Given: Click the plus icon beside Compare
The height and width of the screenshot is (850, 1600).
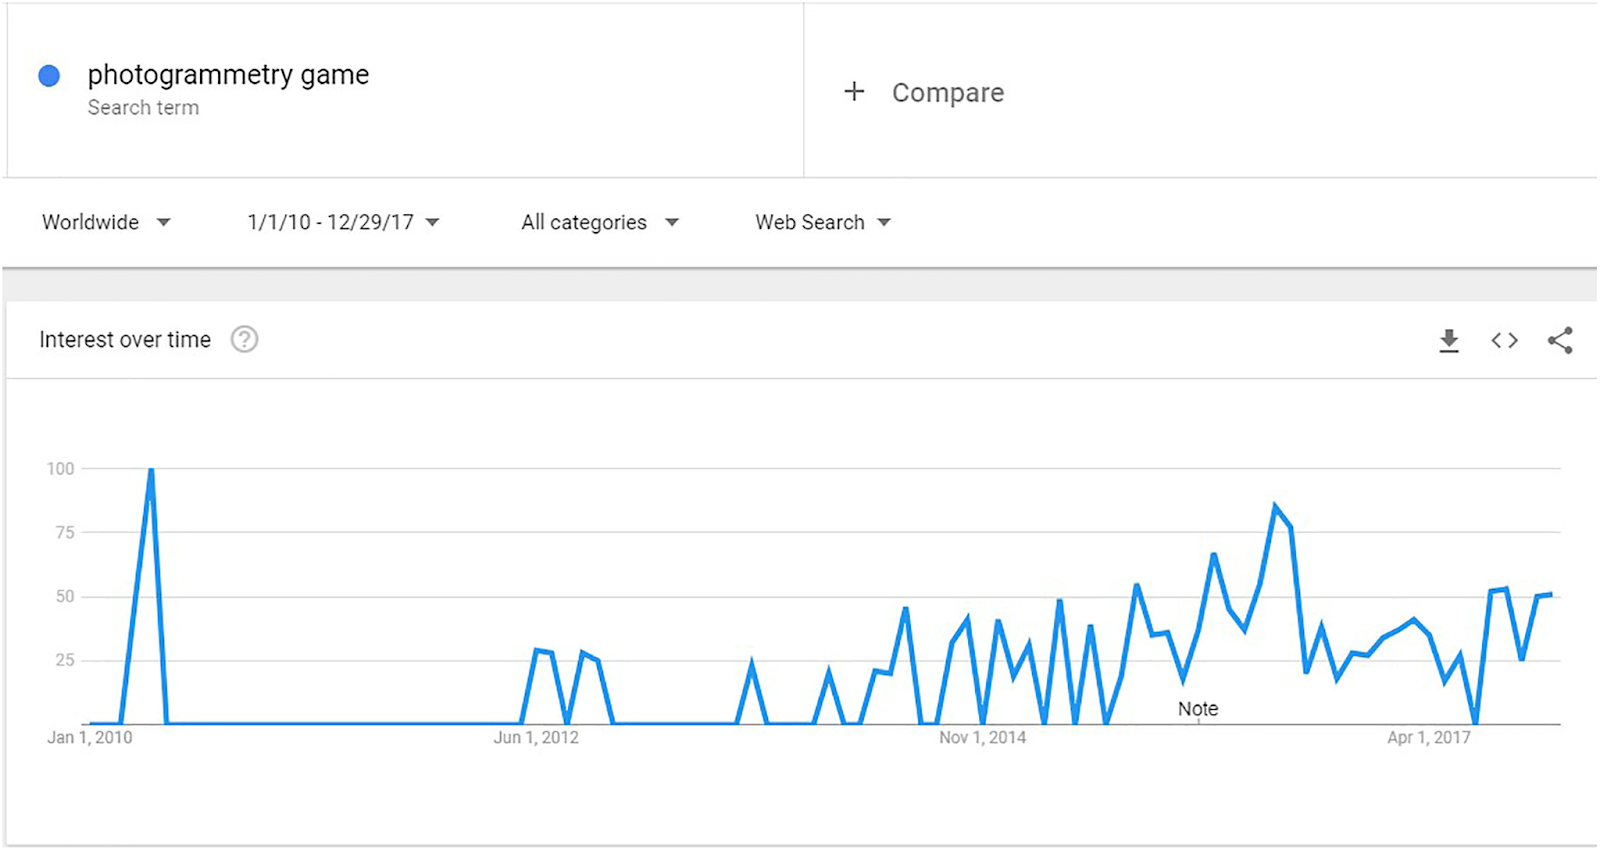Looking at the screenshot, I should (x=854, y=92).
